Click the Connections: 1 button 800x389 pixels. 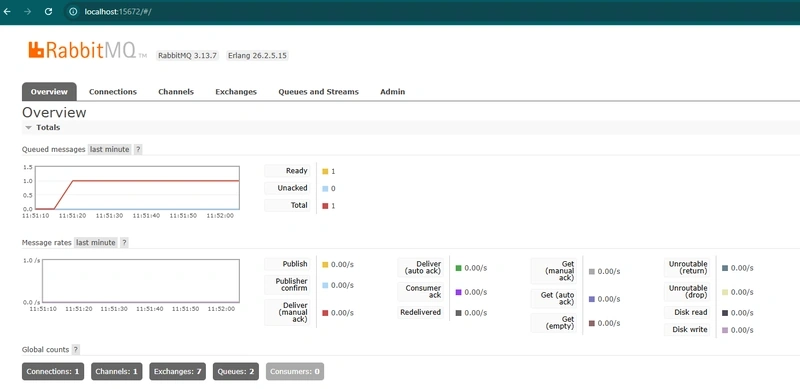pos(53,372)
